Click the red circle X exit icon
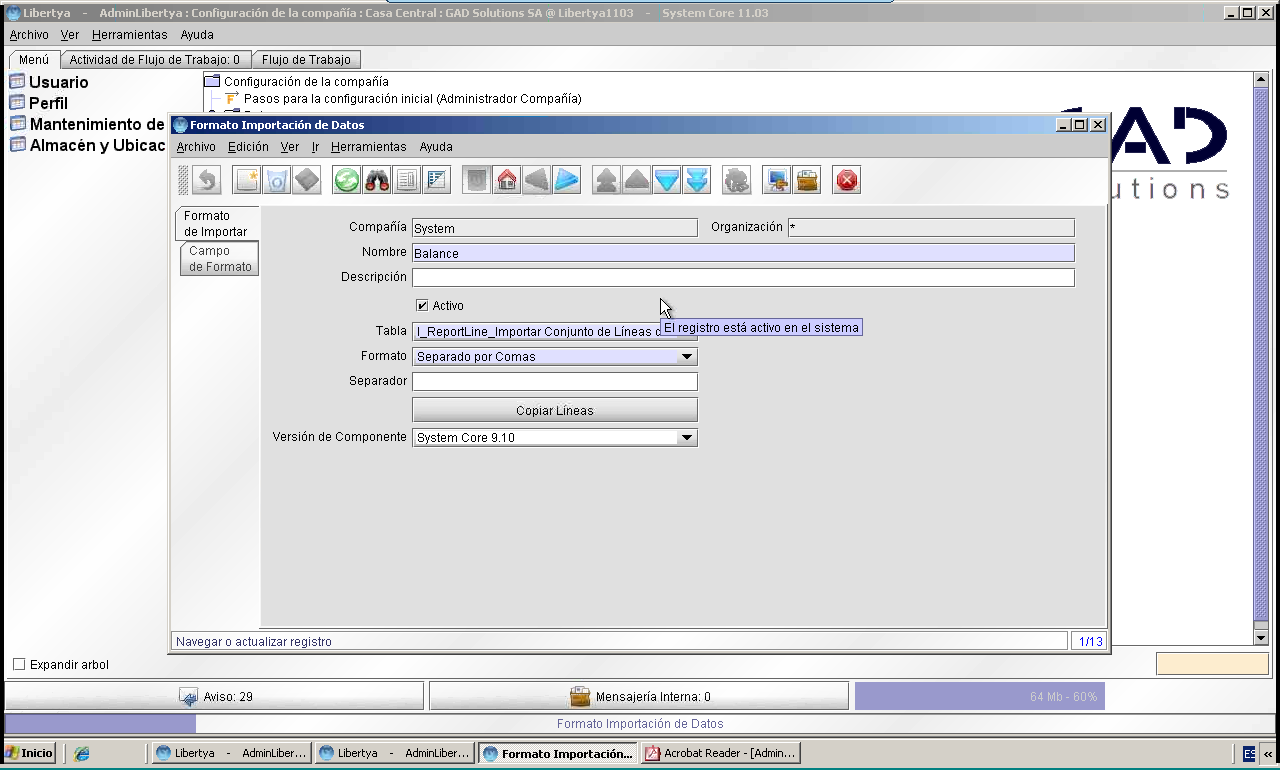 (x=847, y=180)
